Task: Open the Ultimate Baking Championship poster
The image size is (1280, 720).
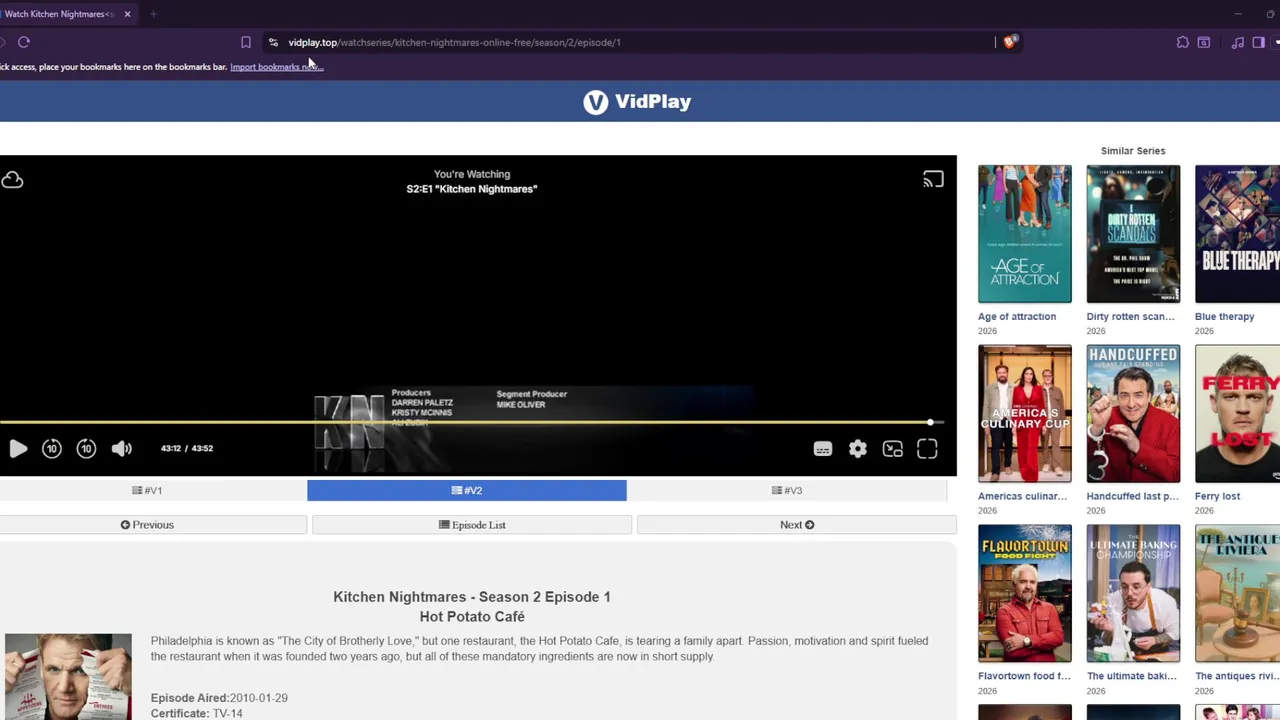Action: point(1133,594)
